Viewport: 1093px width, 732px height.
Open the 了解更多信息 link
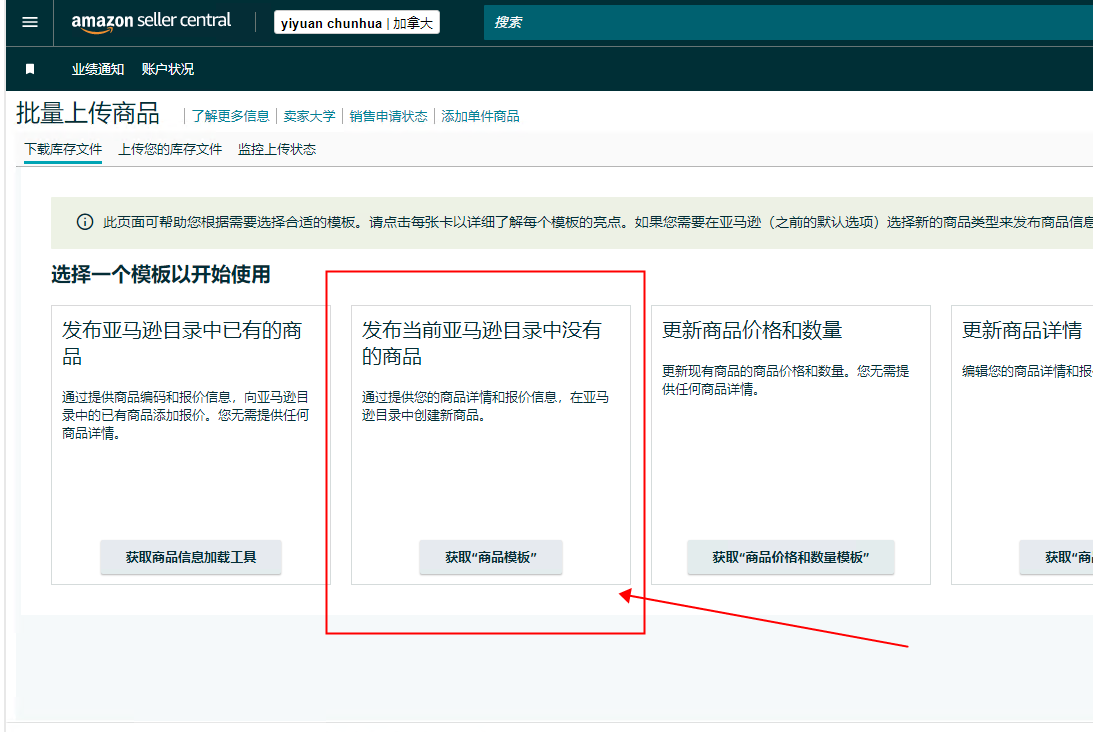pyautogui.click(x=230, y=116)
